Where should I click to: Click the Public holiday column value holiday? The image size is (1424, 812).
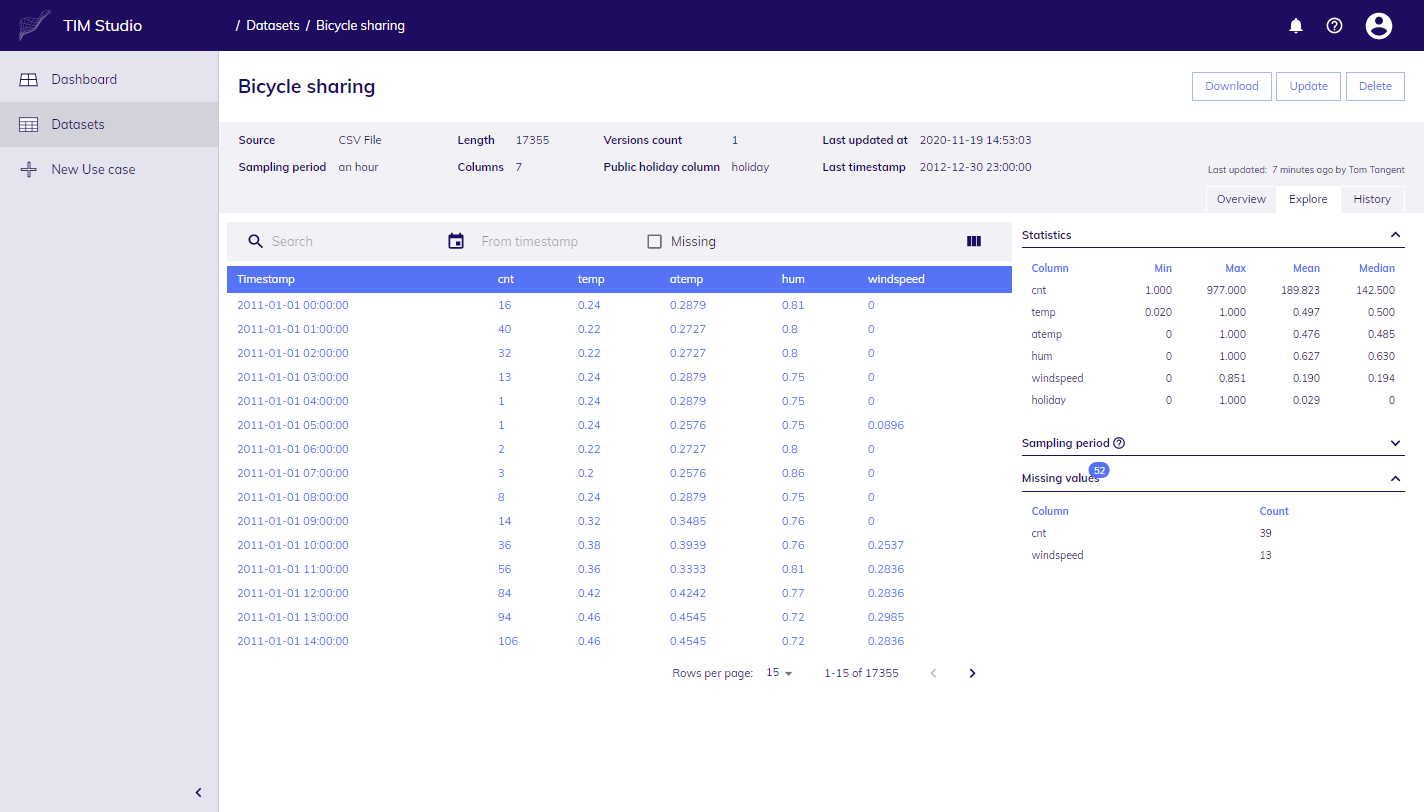click(750, 167)
